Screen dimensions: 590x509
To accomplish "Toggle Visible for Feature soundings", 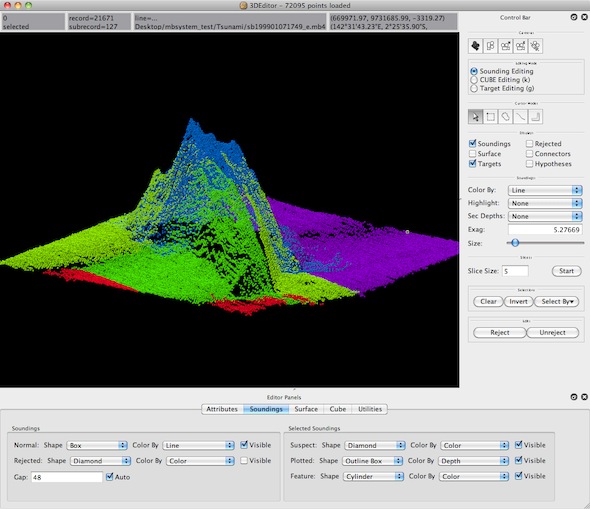I will click(519, 476).
